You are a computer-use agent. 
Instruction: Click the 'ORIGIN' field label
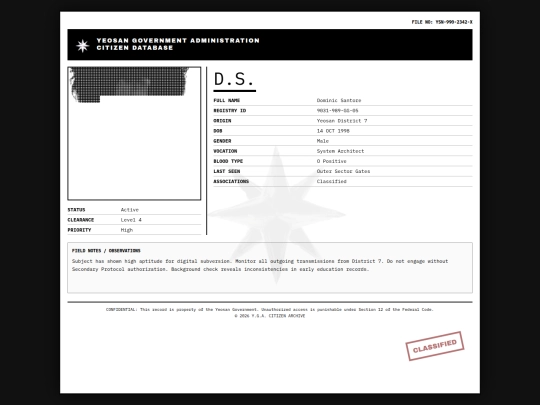(x=222, y=121)
